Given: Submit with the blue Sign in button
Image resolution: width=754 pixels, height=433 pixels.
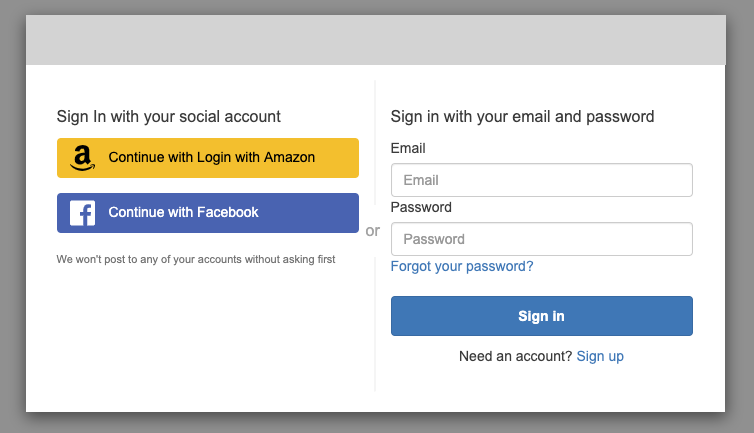Looking at the screenshot, I should click(541, 316).
